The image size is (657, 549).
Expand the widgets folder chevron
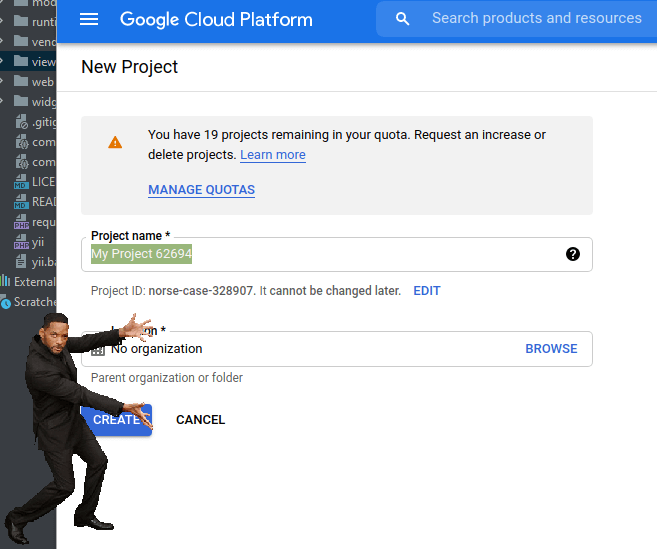2,101
